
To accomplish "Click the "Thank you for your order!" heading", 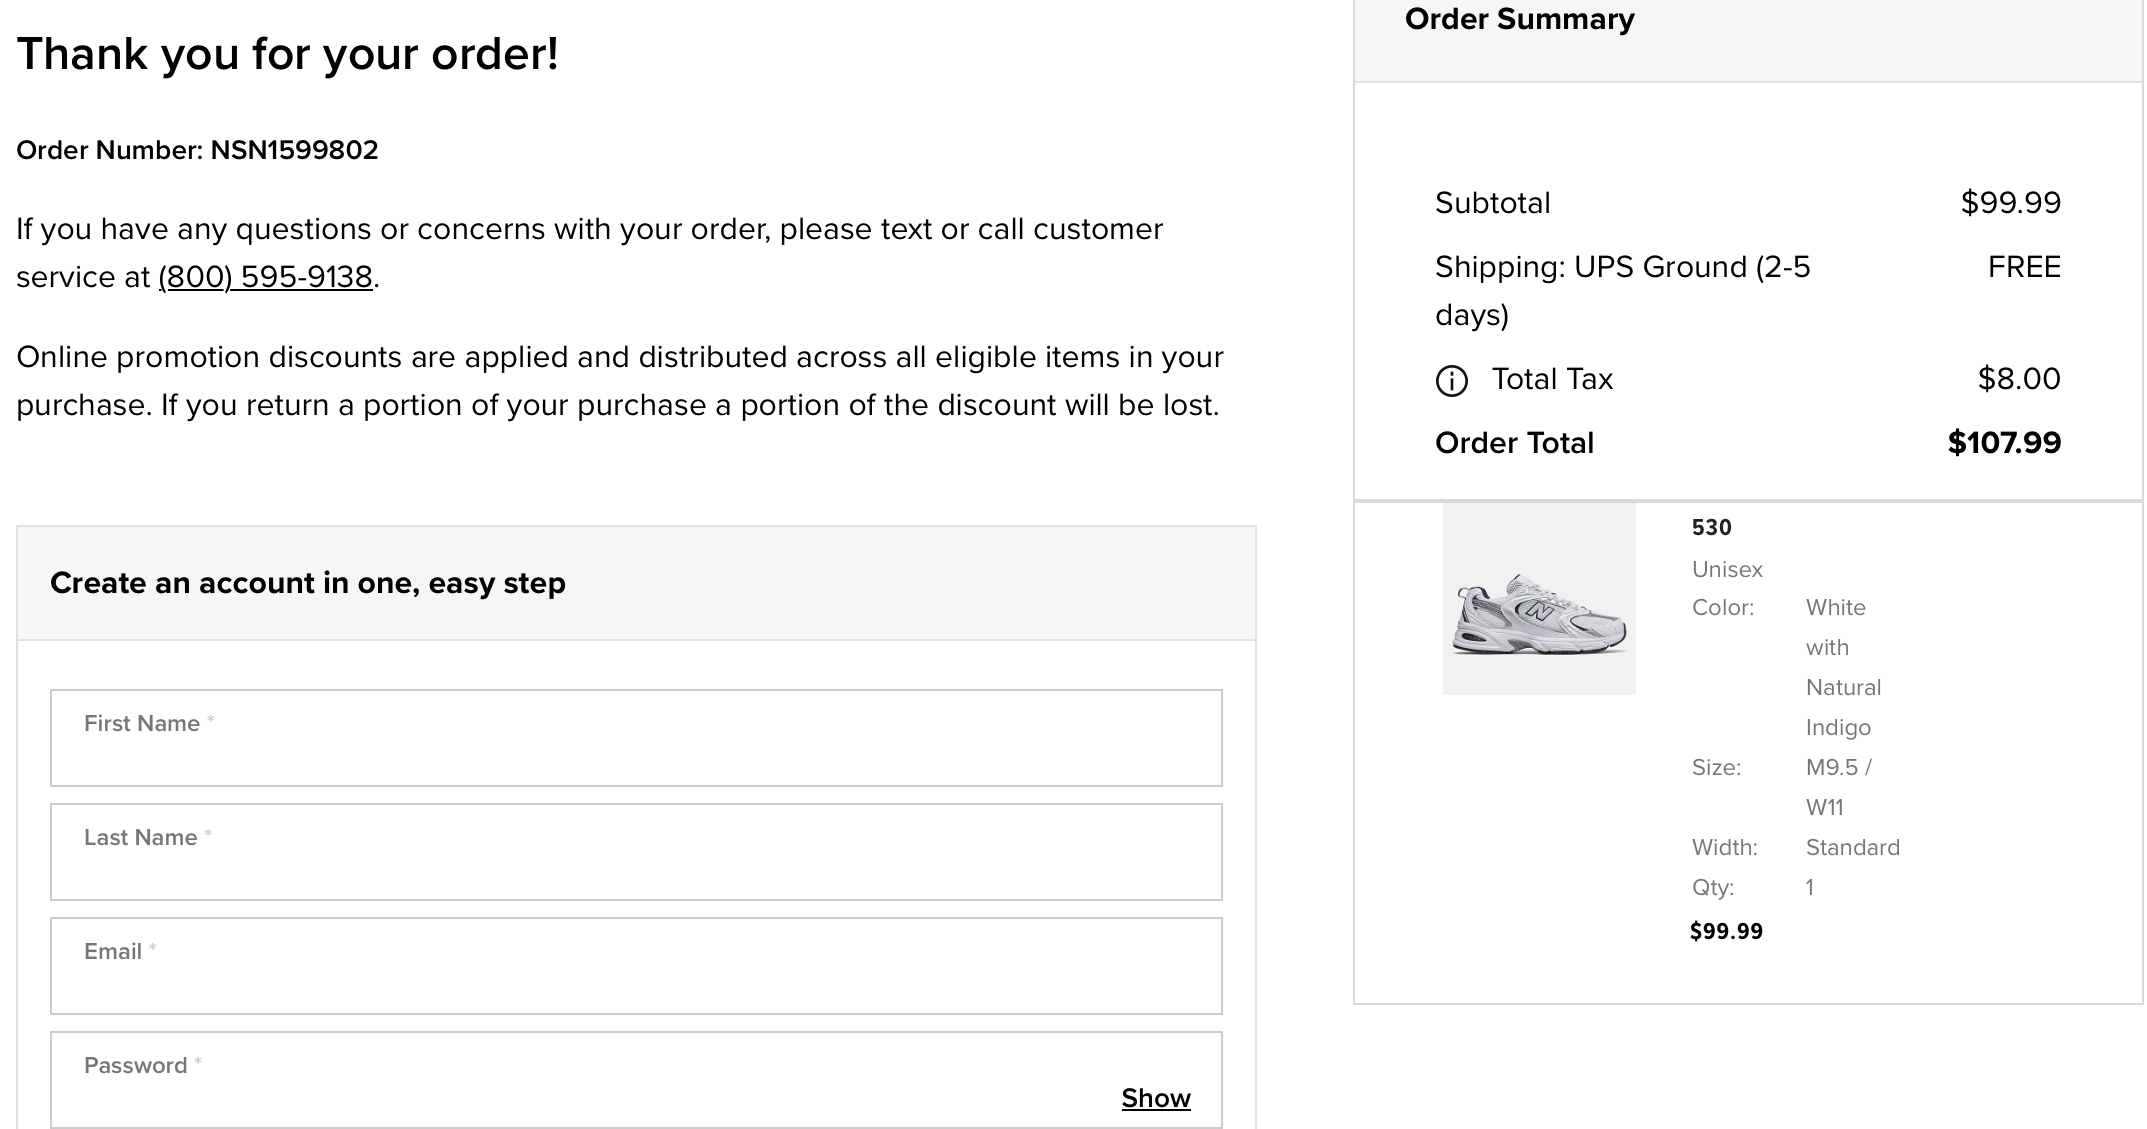I will 287,54.
